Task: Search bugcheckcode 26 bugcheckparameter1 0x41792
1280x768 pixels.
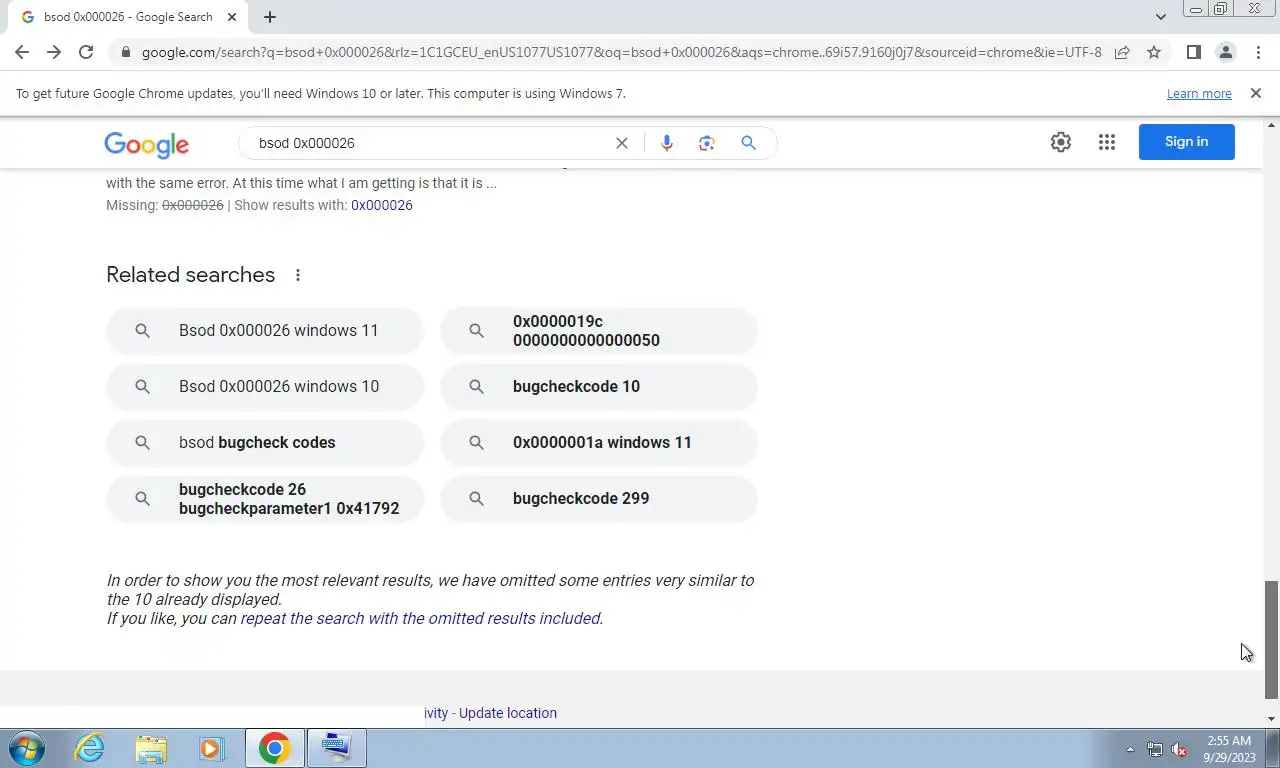Action: [x=265, y=499]
